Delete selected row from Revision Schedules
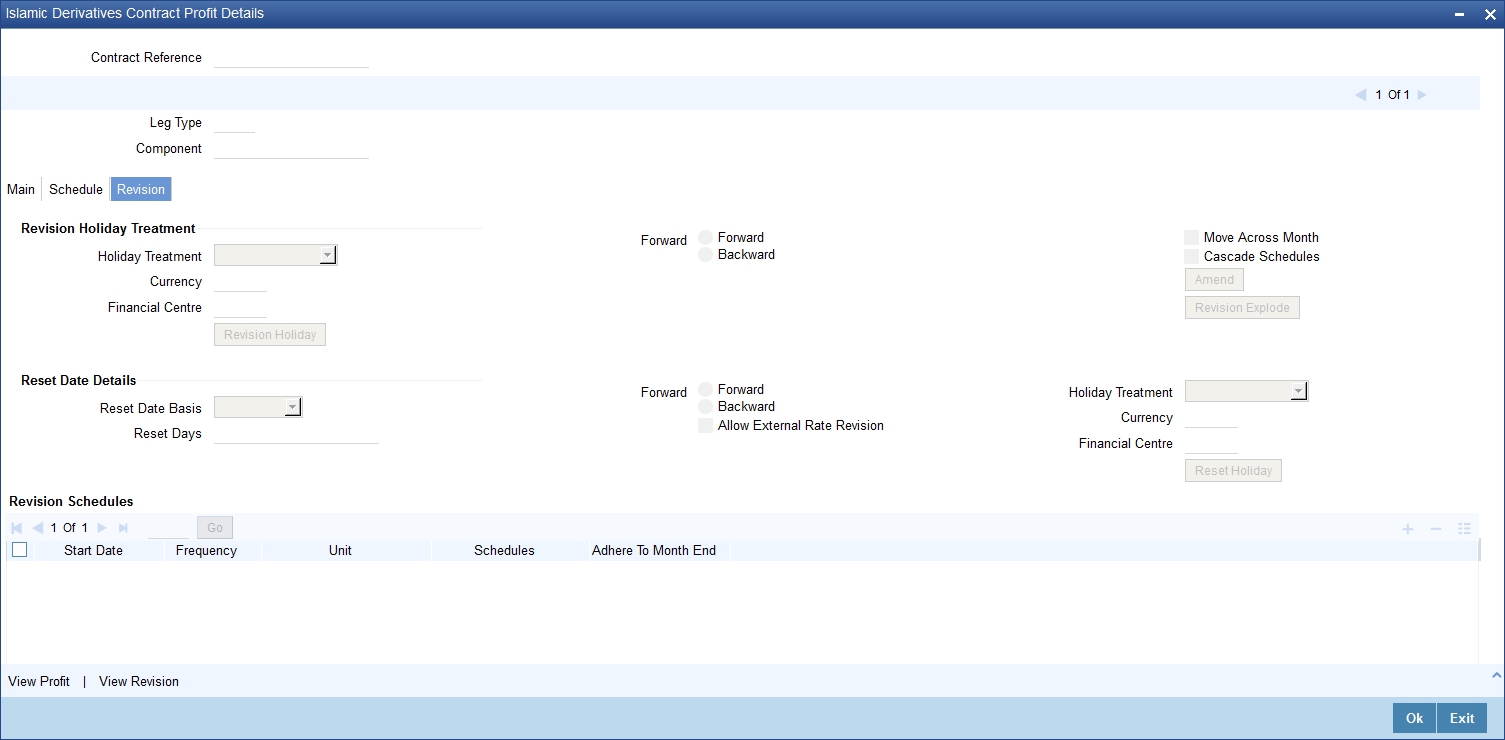Viewport: 1505px width, 740px height. tap(1436, 528)
